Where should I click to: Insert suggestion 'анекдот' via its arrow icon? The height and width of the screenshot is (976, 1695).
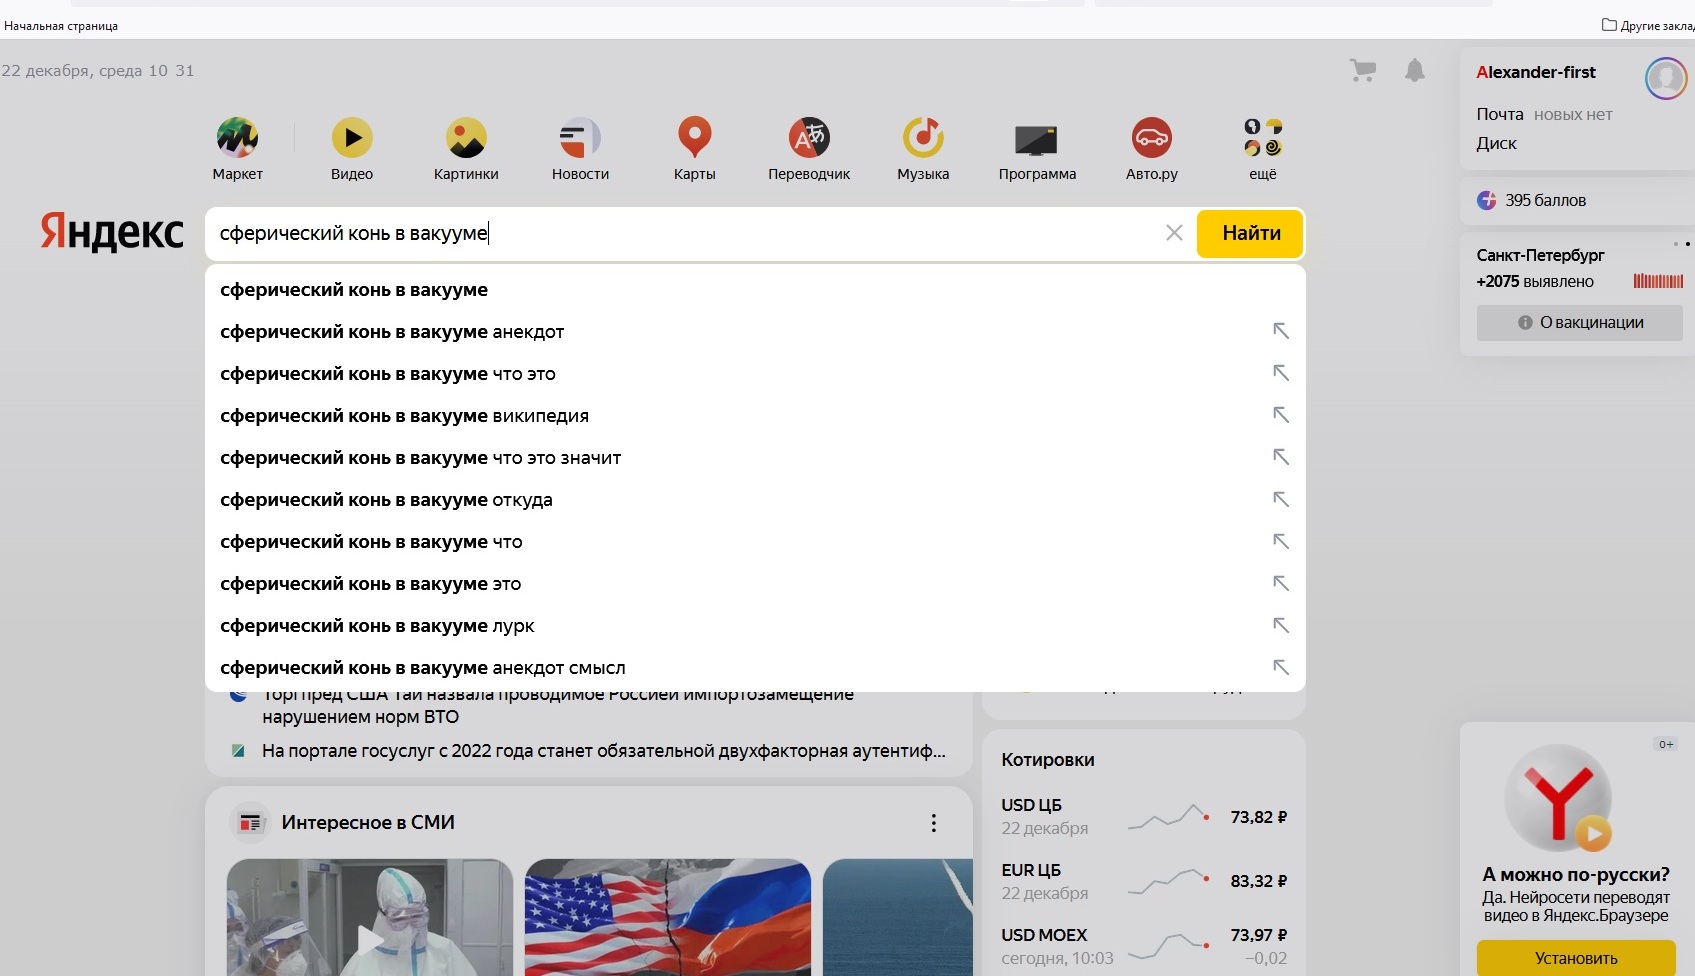click(1280, 331)
